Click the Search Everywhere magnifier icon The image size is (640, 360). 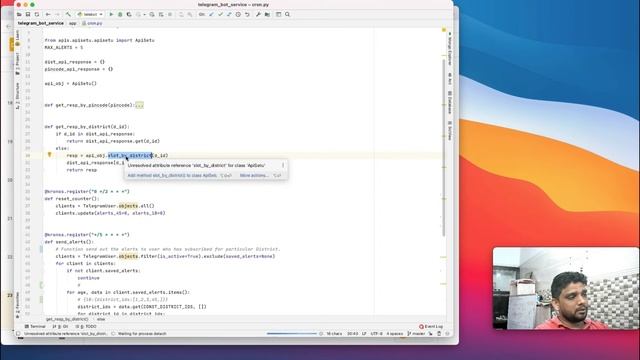[287, 14]
